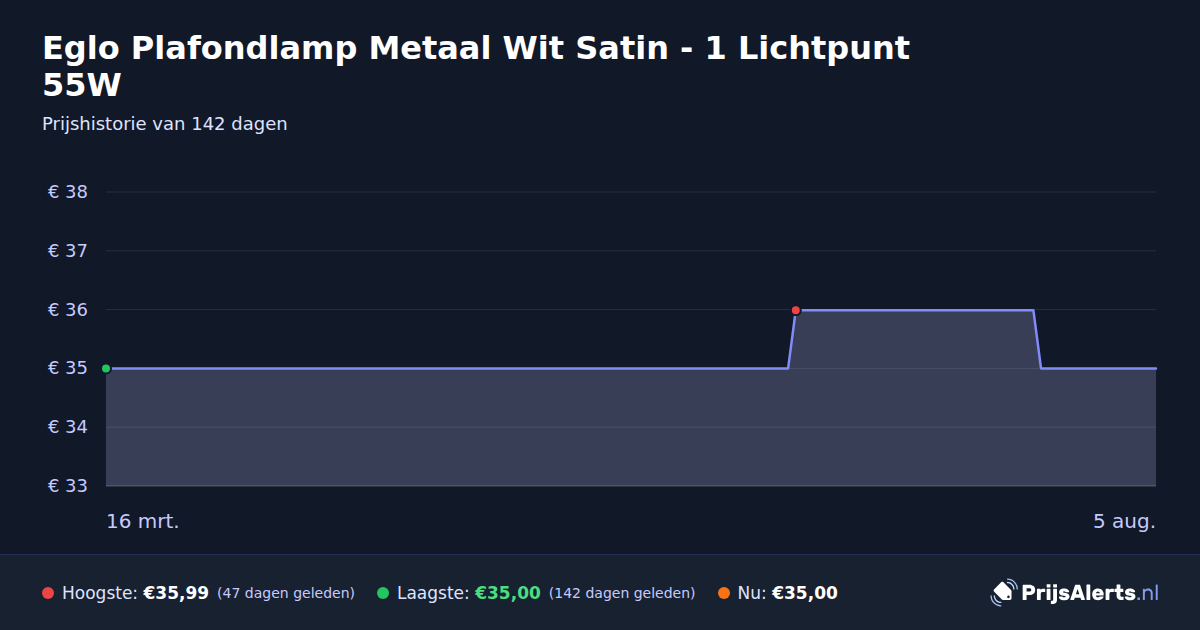Click the red Hoogste legend dot
The width and height of the screenshot is (1200, 630).
[48, 593]
